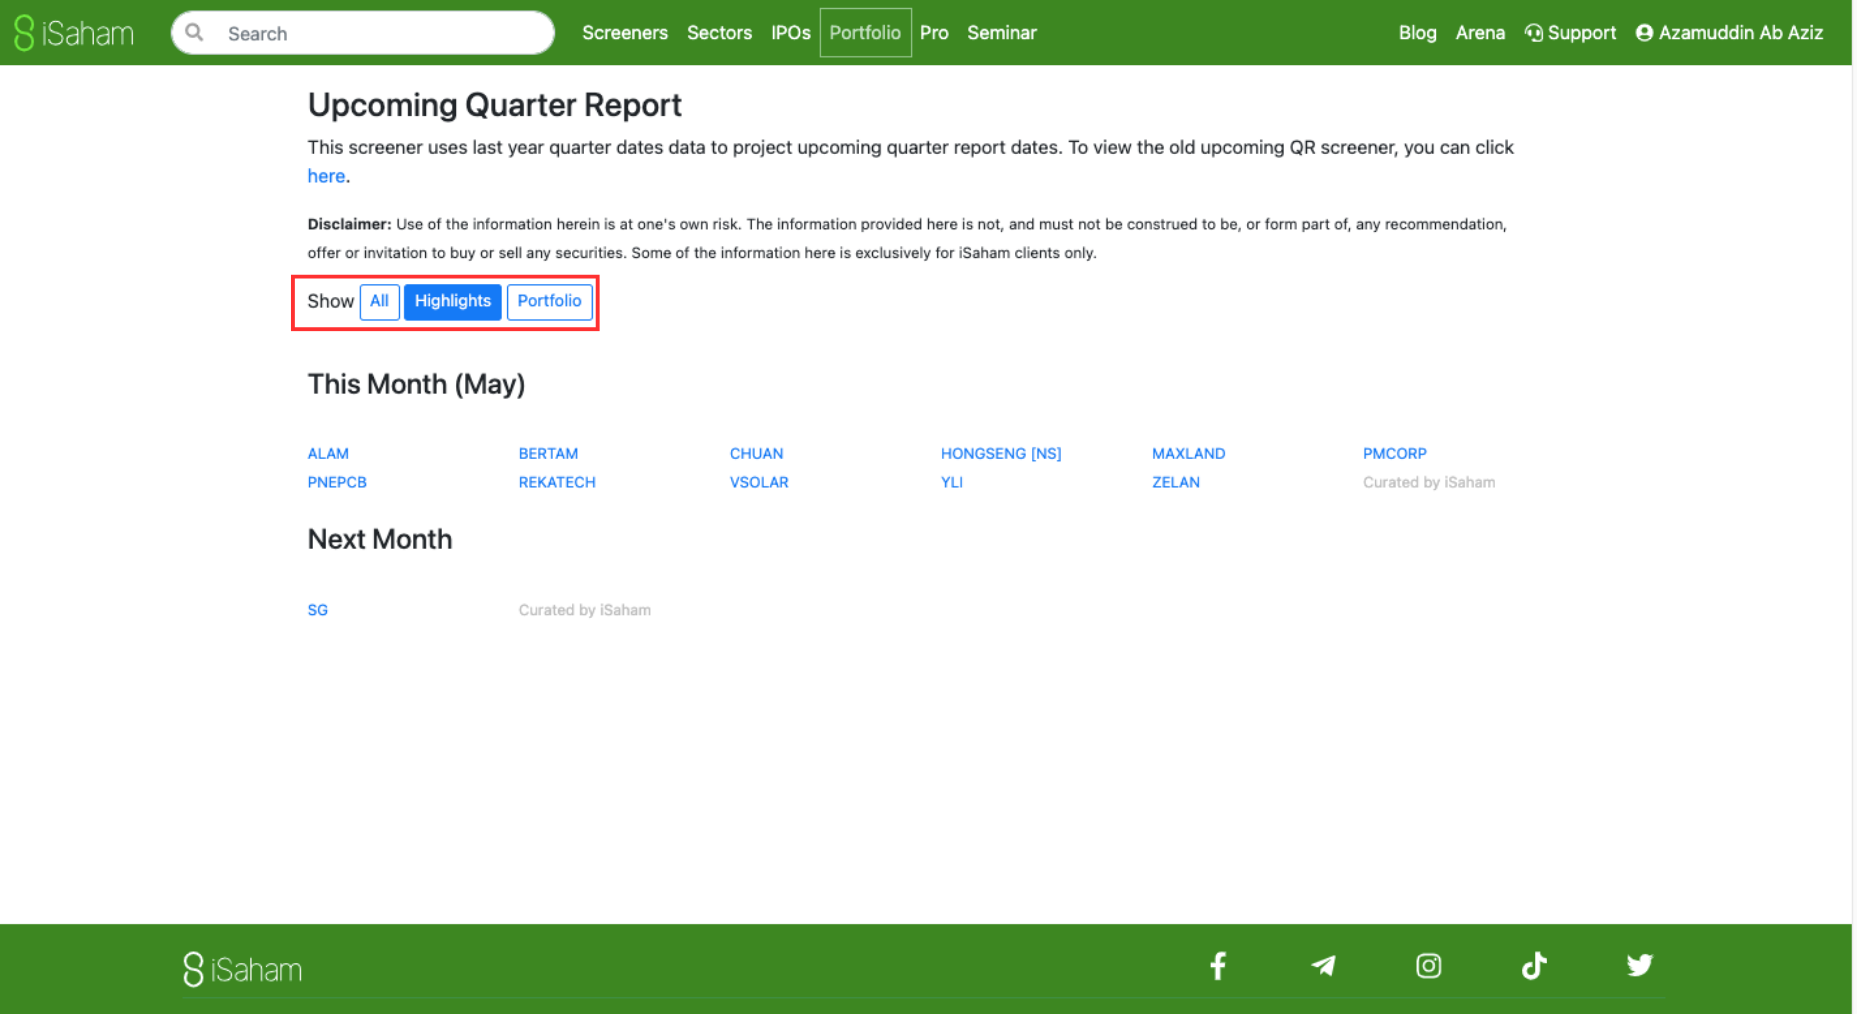Open the Screeners menu
The image size is (1857, 1014).
(625, 33)
